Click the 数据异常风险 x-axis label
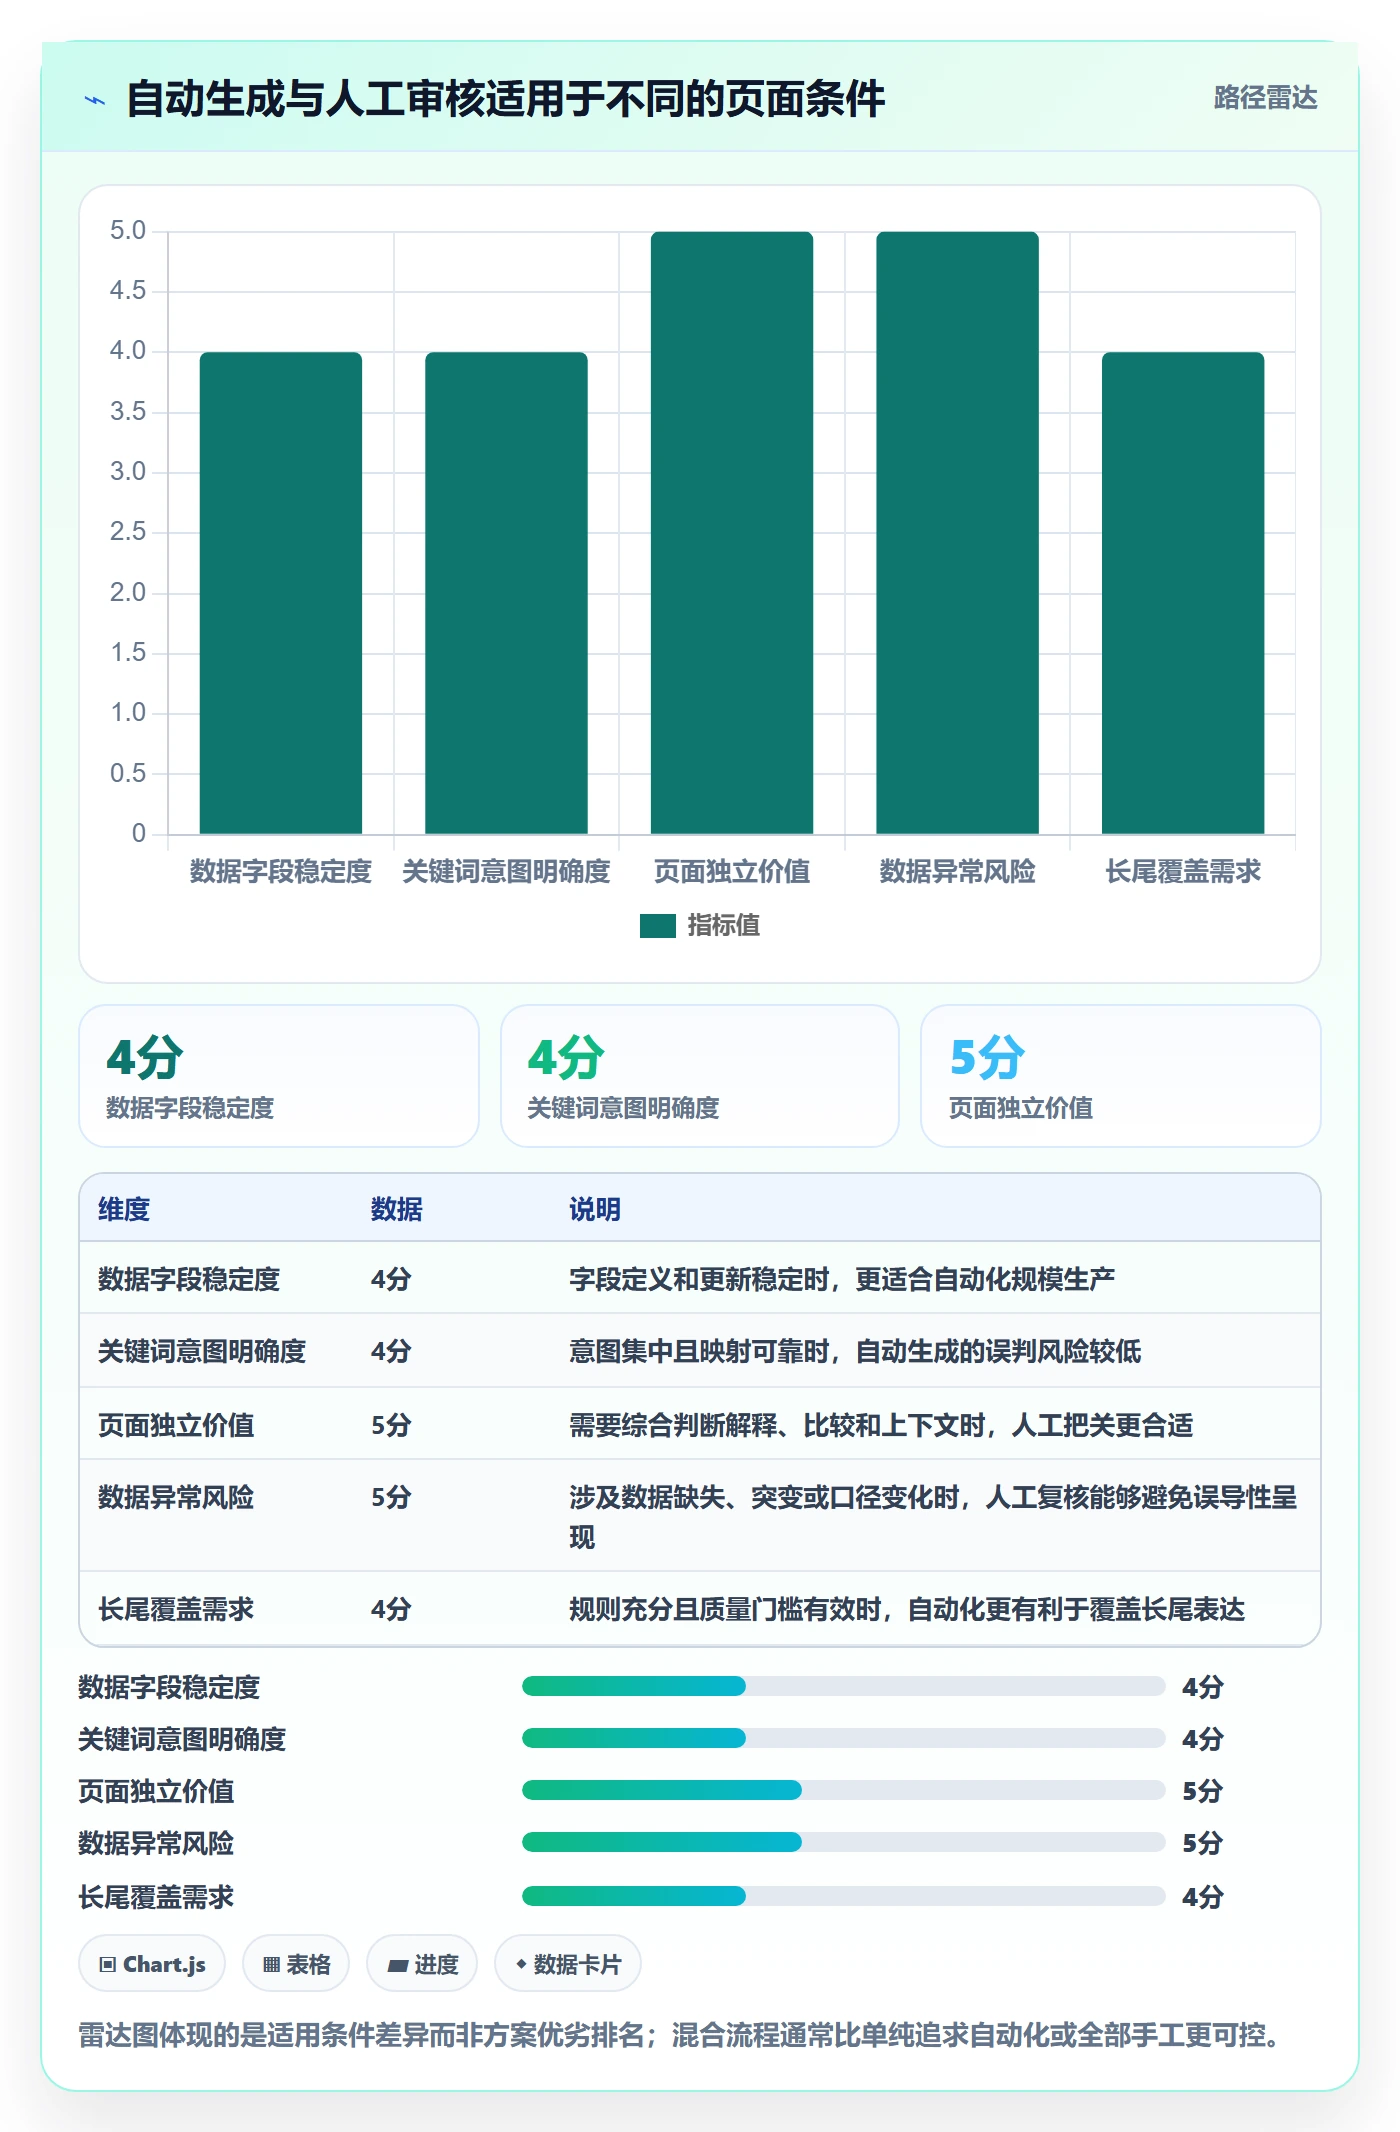Screen dimensions: 1400x2132 (x=958, y=872)
